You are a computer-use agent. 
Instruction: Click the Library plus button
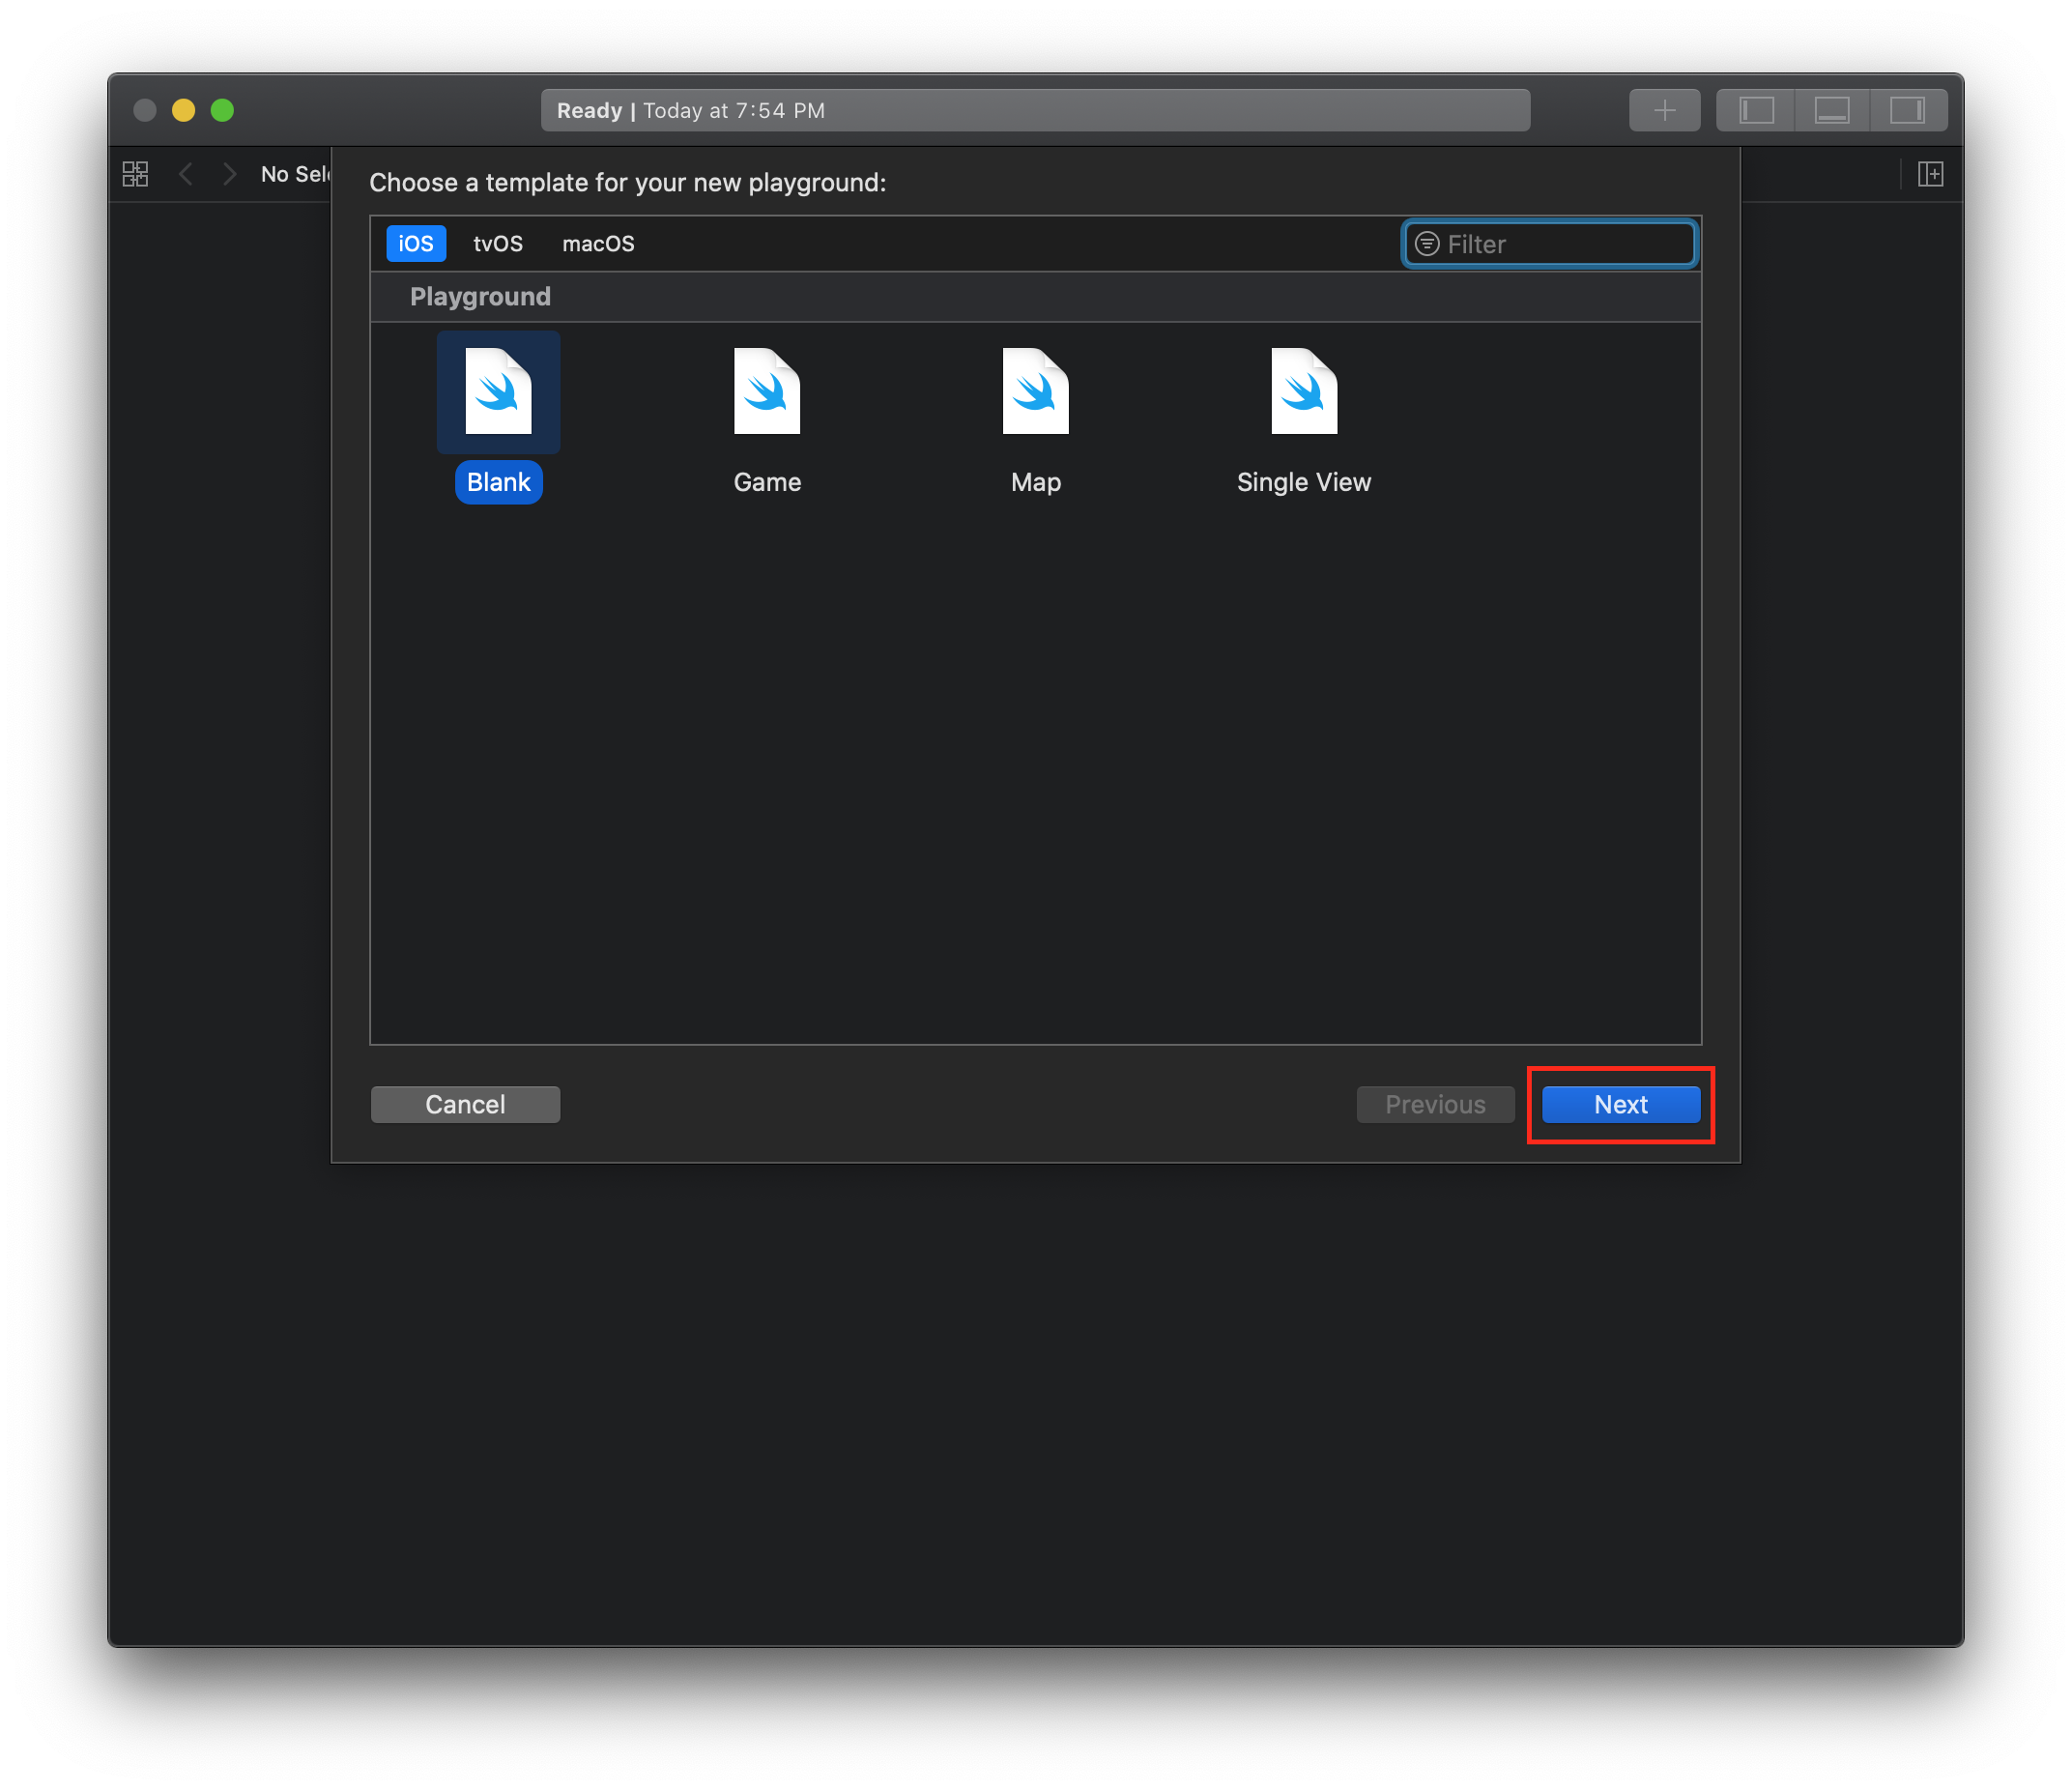point(1664,110)
